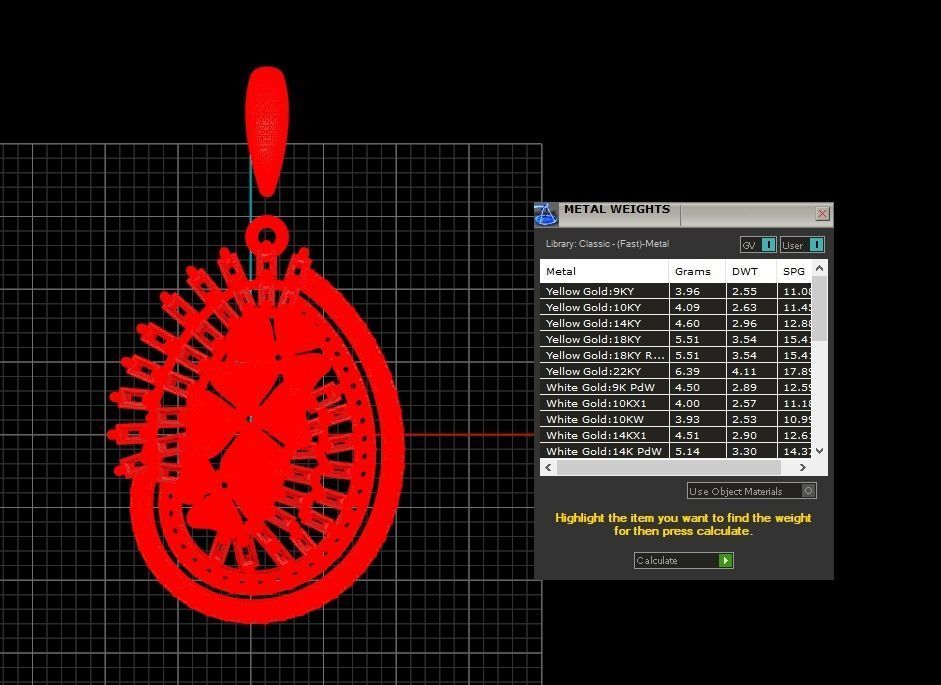Click the vertical scrollbar thumb
This screenshot has height=685, width=941.
pyautogui.click(x=820, y=309)
